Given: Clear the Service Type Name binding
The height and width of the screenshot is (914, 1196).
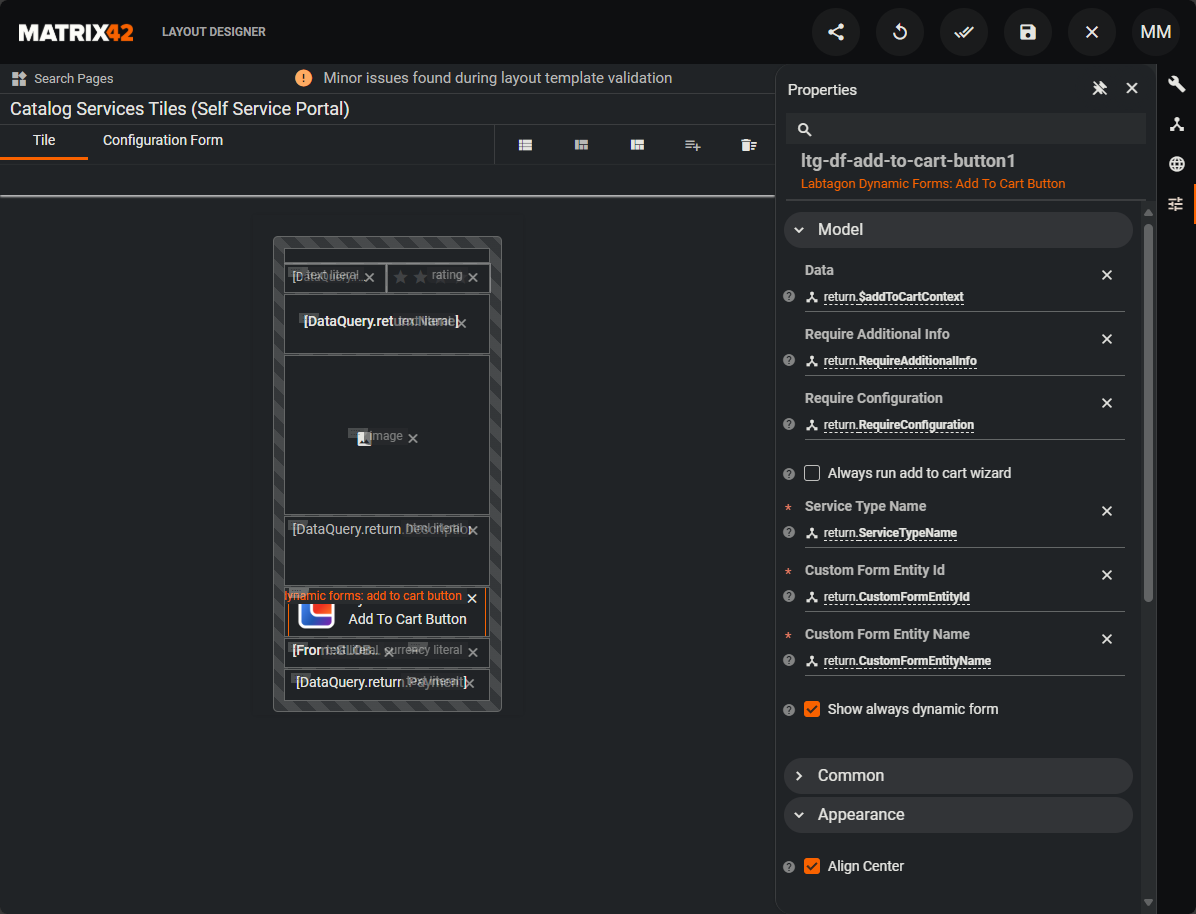Looking at the screenshot, I should point(1107,511).
